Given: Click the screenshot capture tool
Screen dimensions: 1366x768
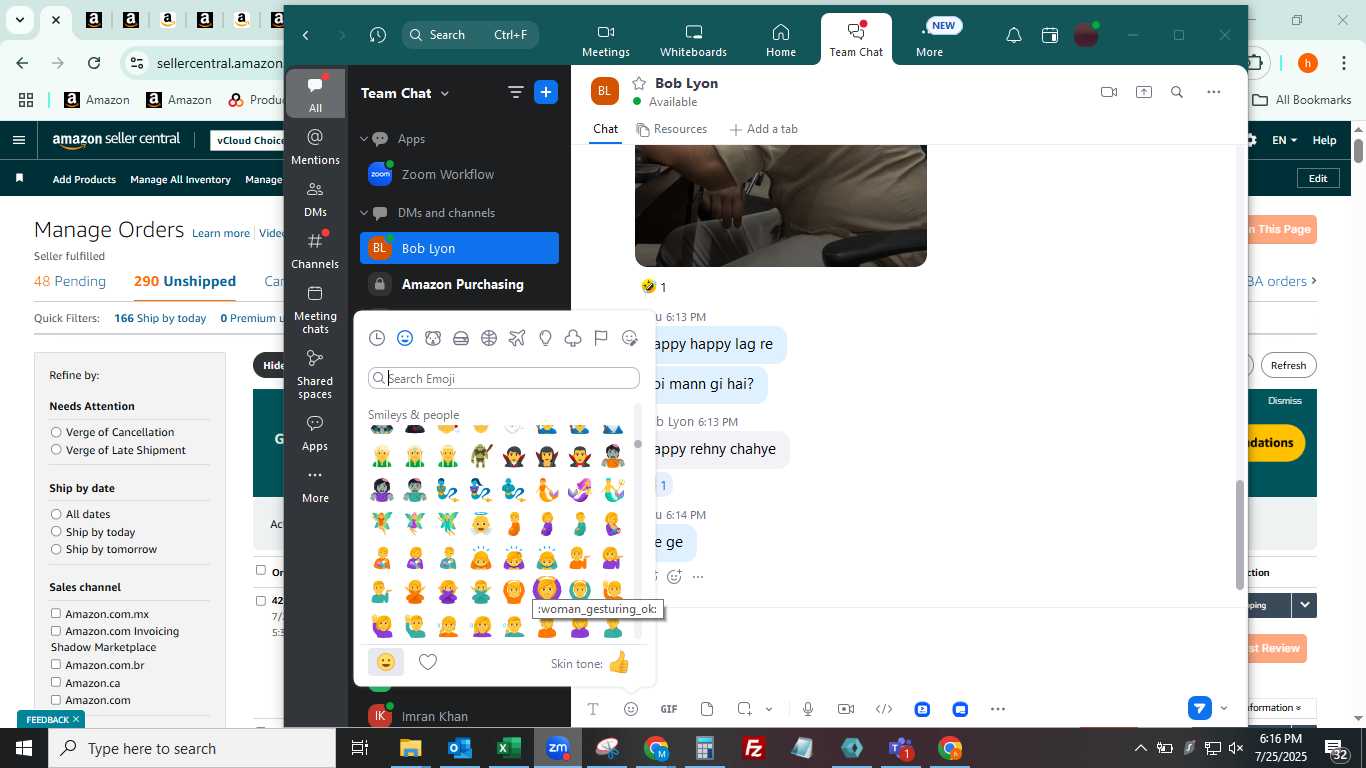Looking at the screenshot, I should pyautogui.click(x=745, y=709).
